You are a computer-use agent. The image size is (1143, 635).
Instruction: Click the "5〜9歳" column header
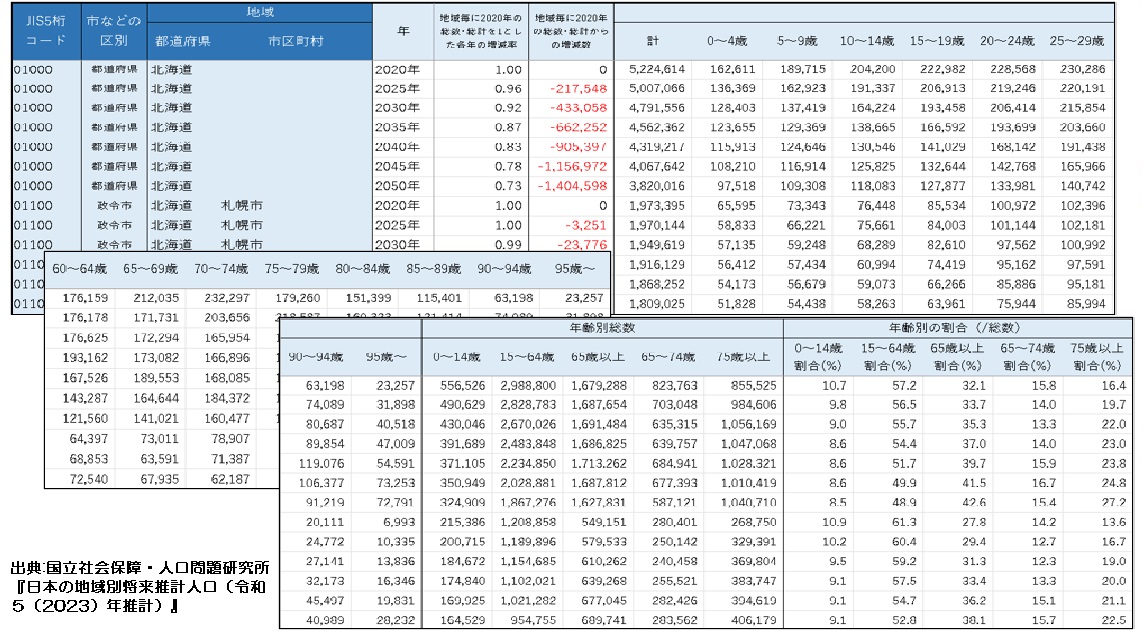(797, 41)
